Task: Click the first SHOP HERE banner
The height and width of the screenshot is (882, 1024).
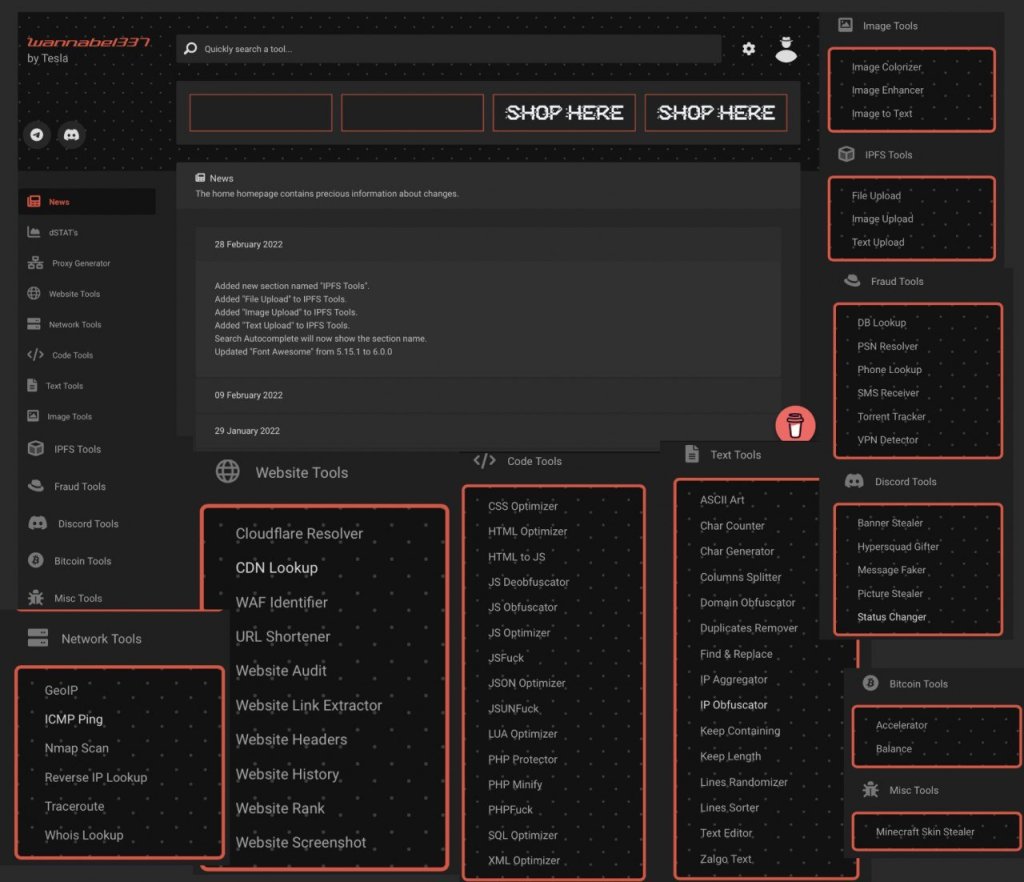Action: point(564,113)
